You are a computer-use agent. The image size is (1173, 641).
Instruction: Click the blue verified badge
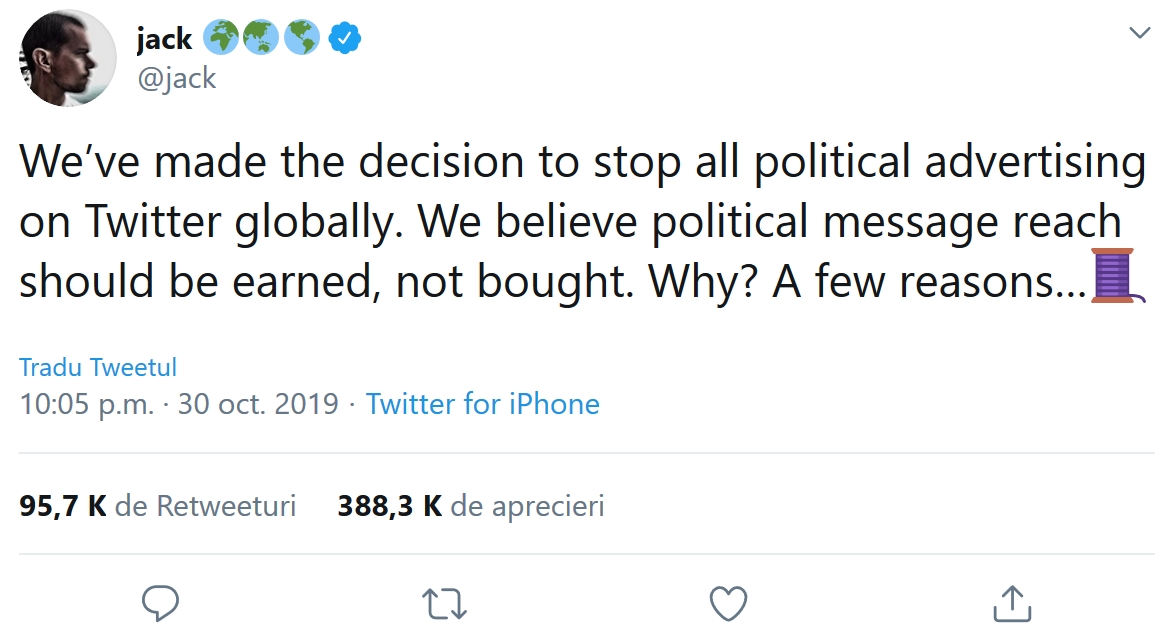[346, 39]
